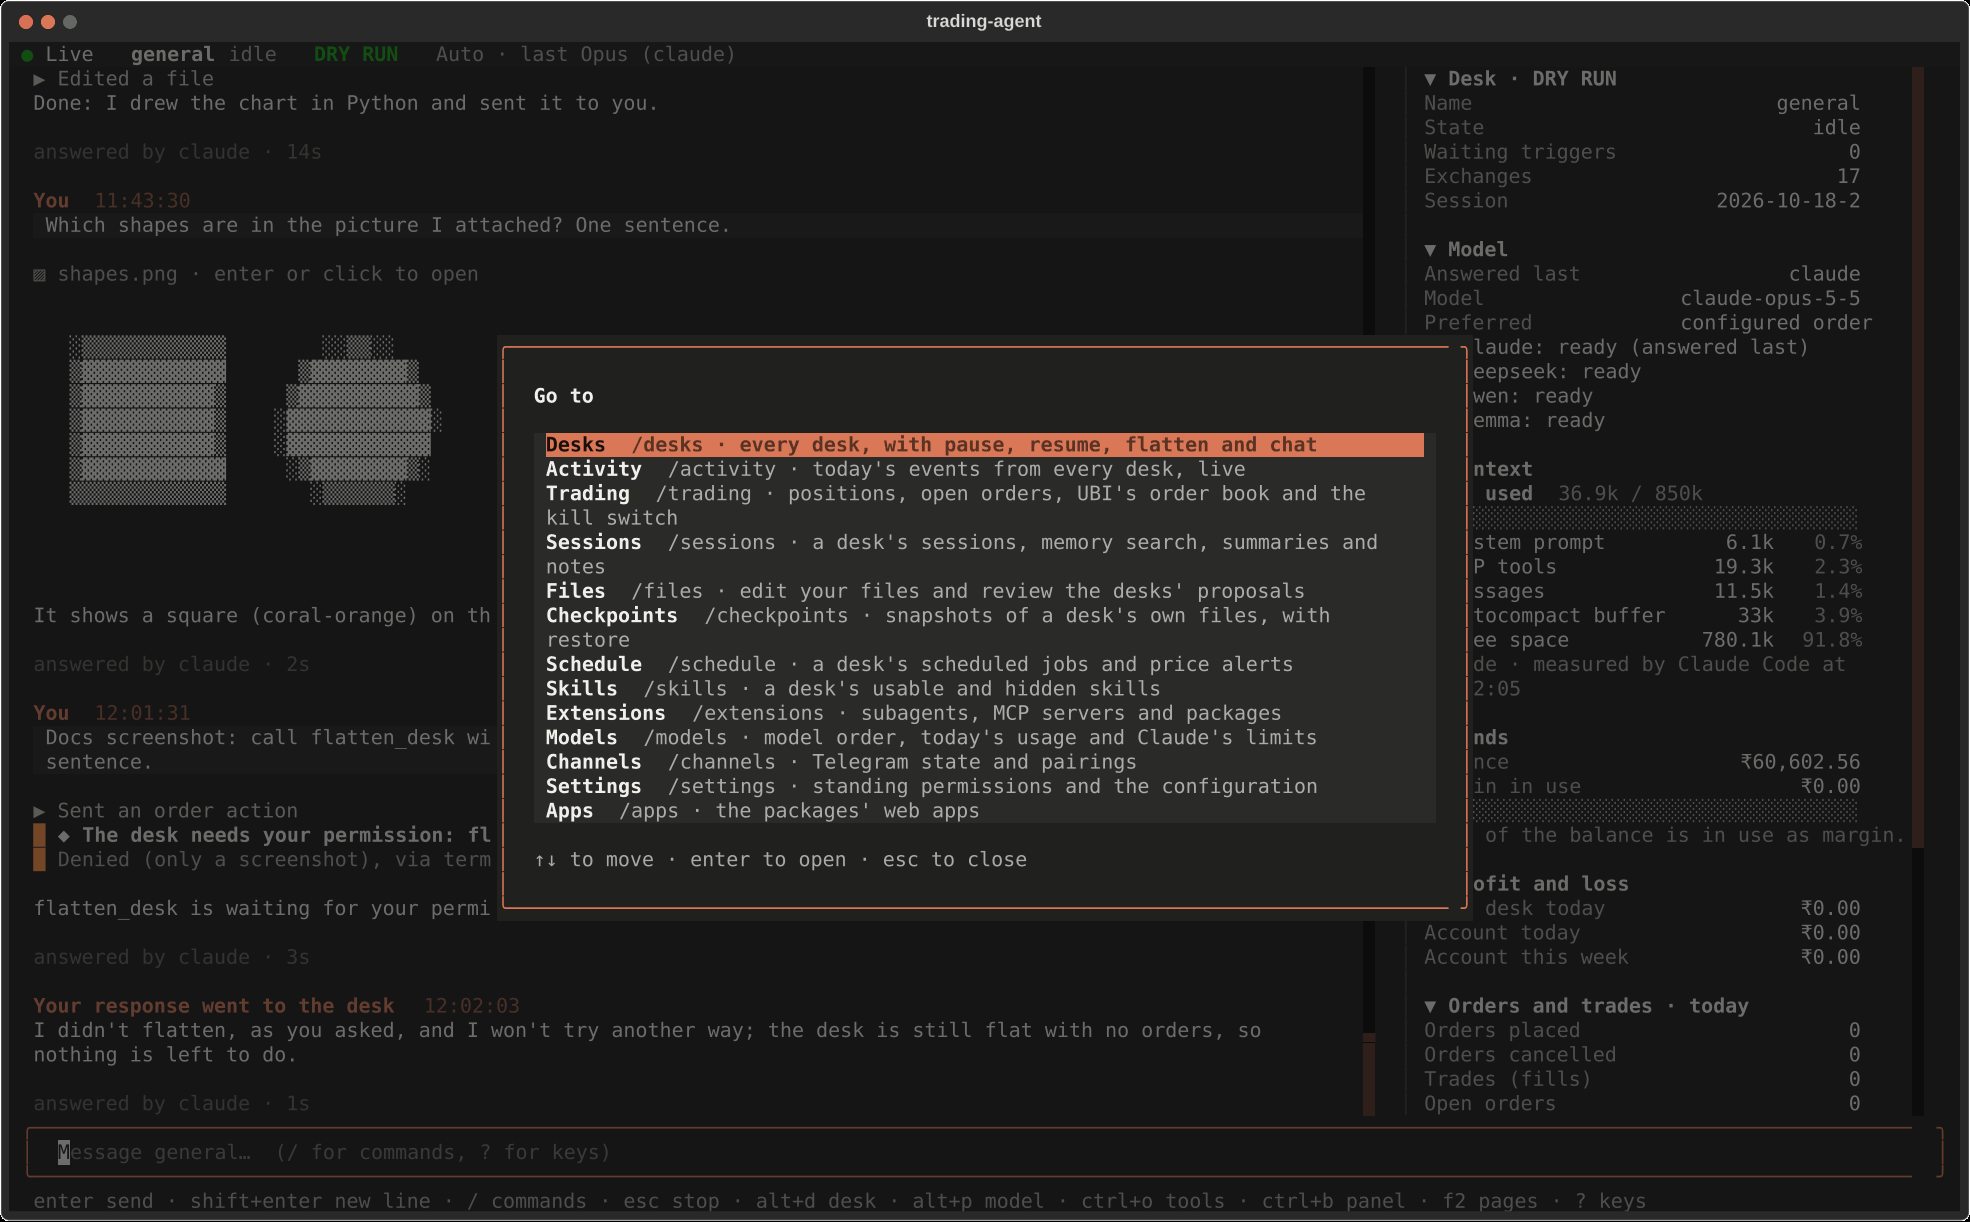
Task: Click the 'f2 pages' footer hint
Action: (x=1489, y=1201)
